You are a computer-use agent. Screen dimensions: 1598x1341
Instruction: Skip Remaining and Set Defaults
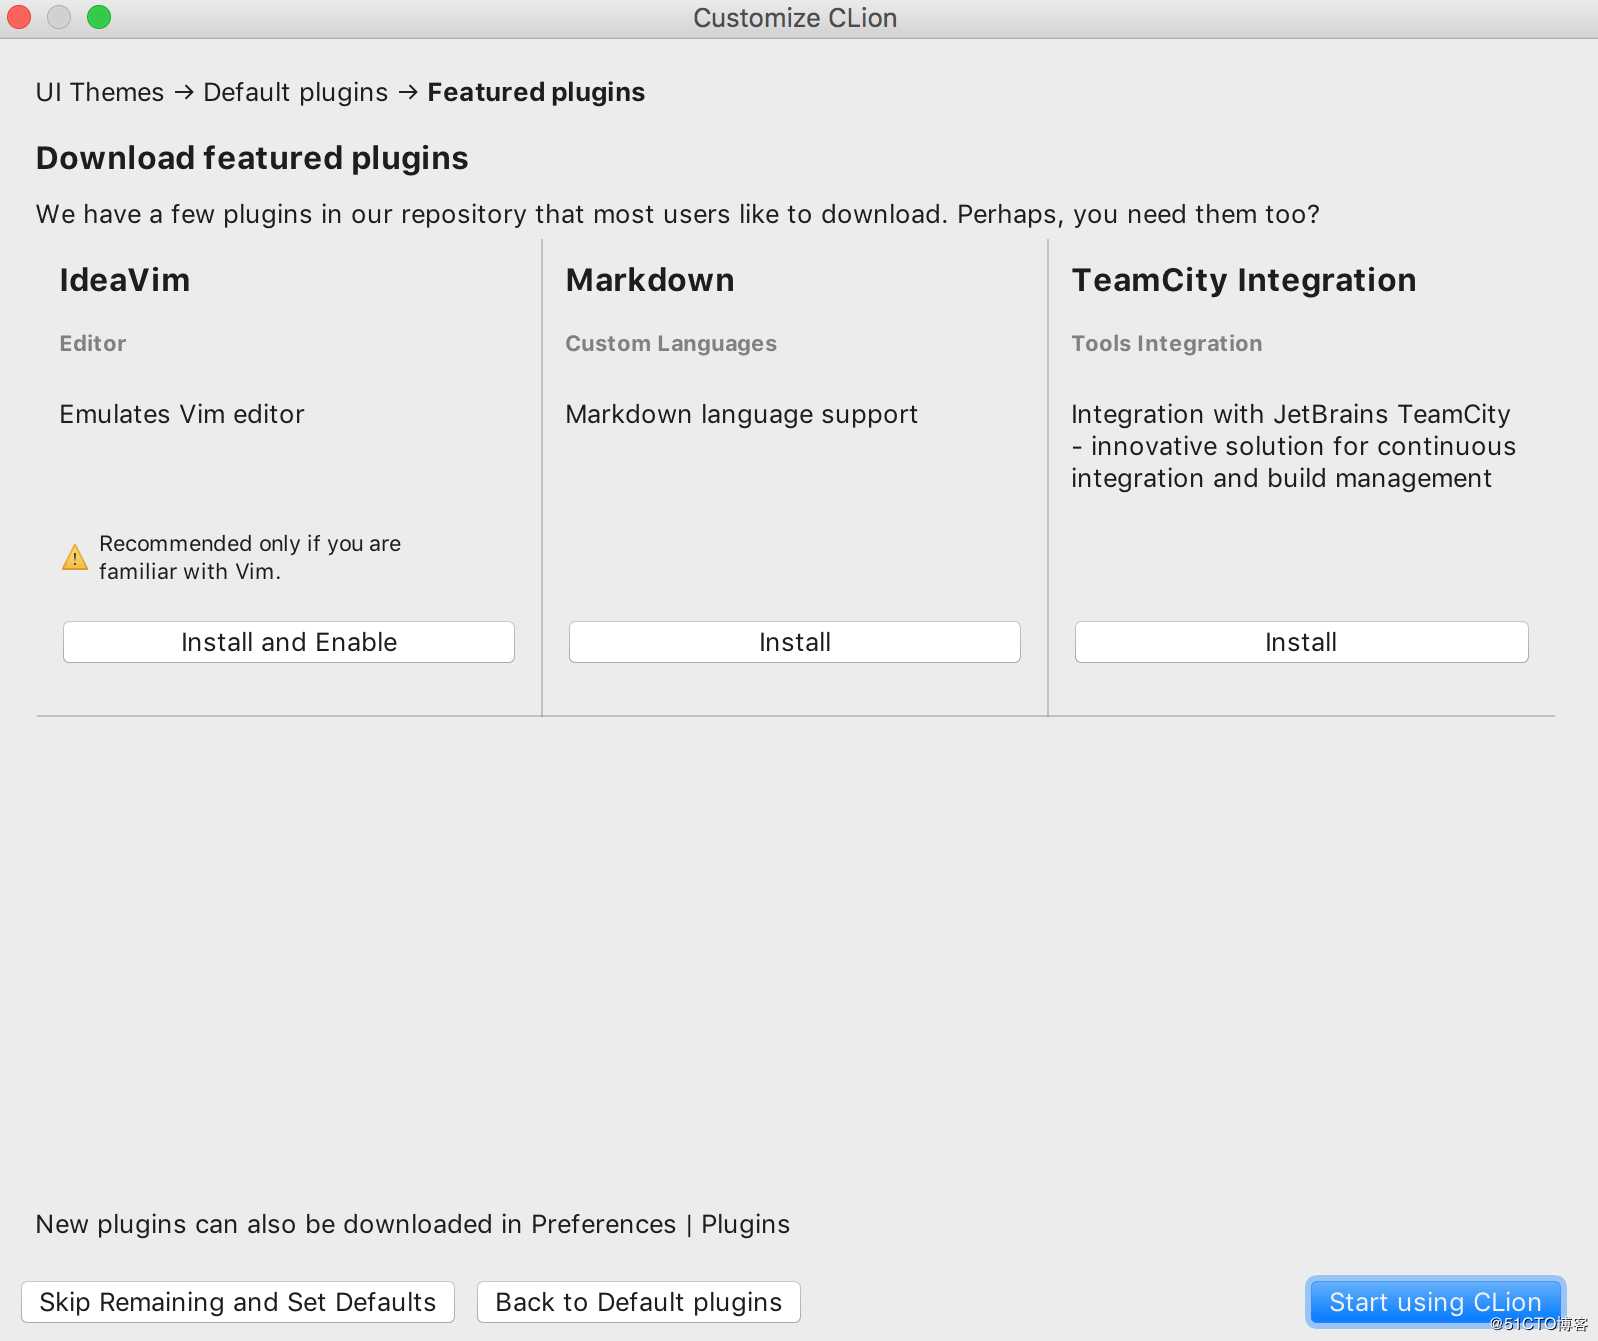[238, 1302]
